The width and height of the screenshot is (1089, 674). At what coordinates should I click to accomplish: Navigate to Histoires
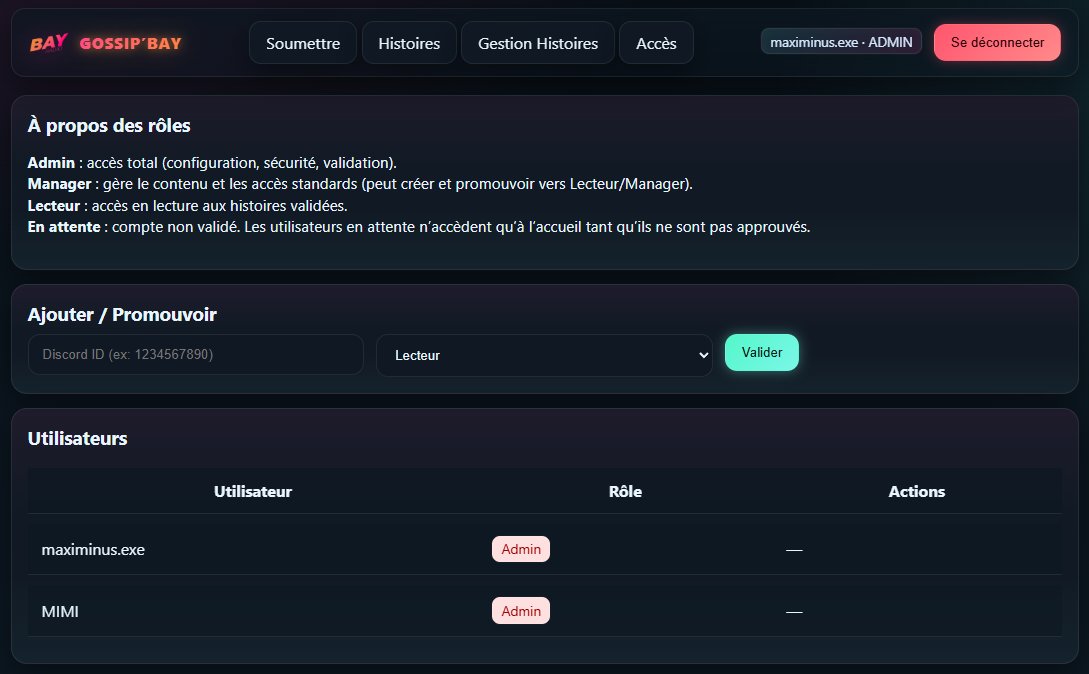tap(409, 42)
